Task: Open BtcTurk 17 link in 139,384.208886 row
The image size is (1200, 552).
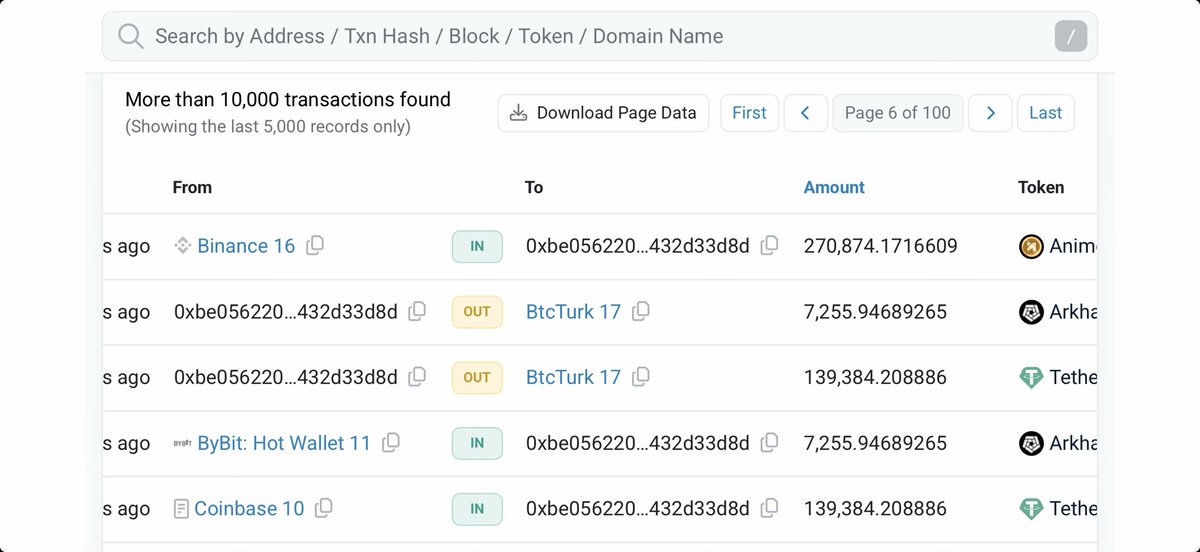Action: point(573,377)
